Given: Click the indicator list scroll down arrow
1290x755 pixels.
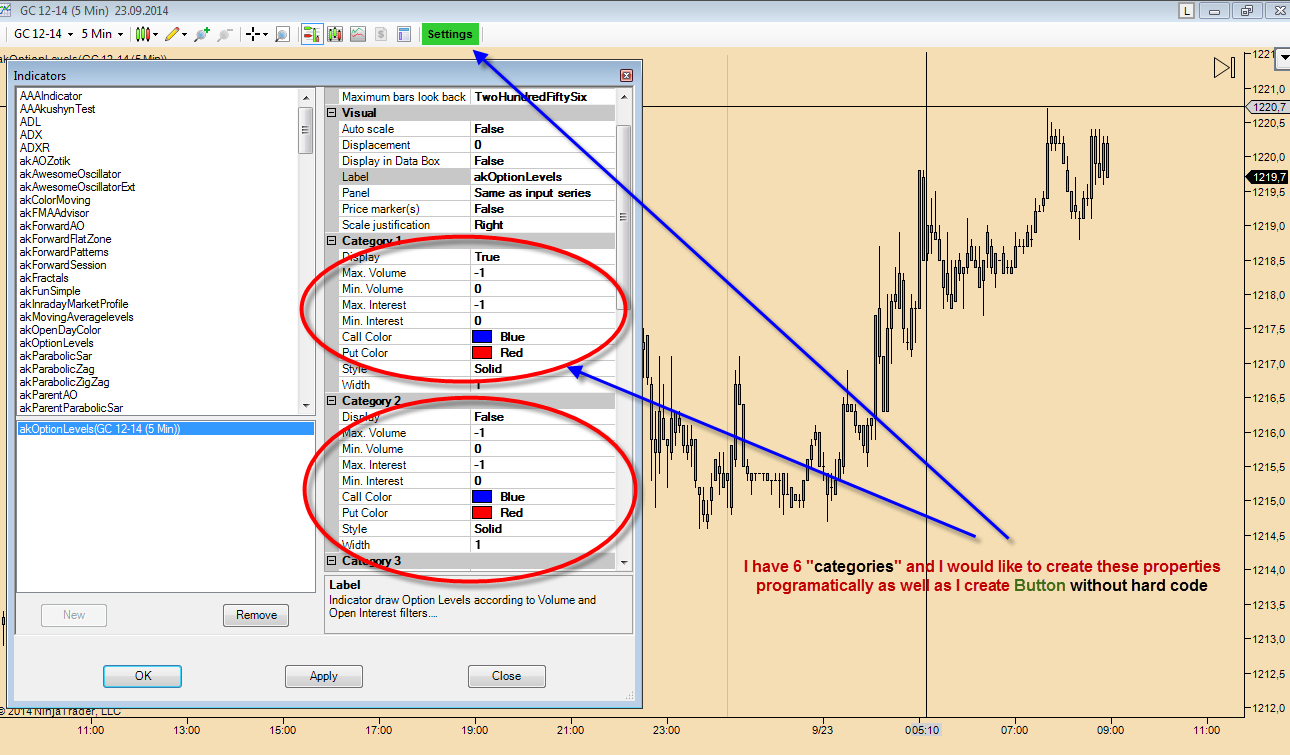Looking at the screenshot, I should point(306,404).
